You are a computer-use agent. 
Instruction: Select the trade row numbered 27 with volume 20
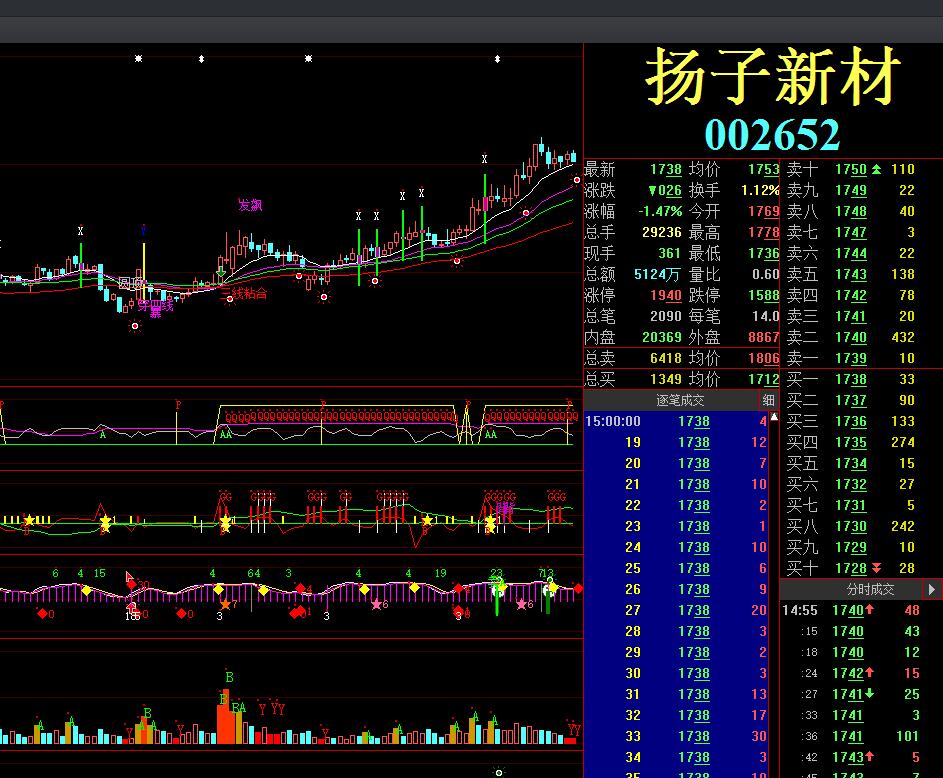pos(676,610)
